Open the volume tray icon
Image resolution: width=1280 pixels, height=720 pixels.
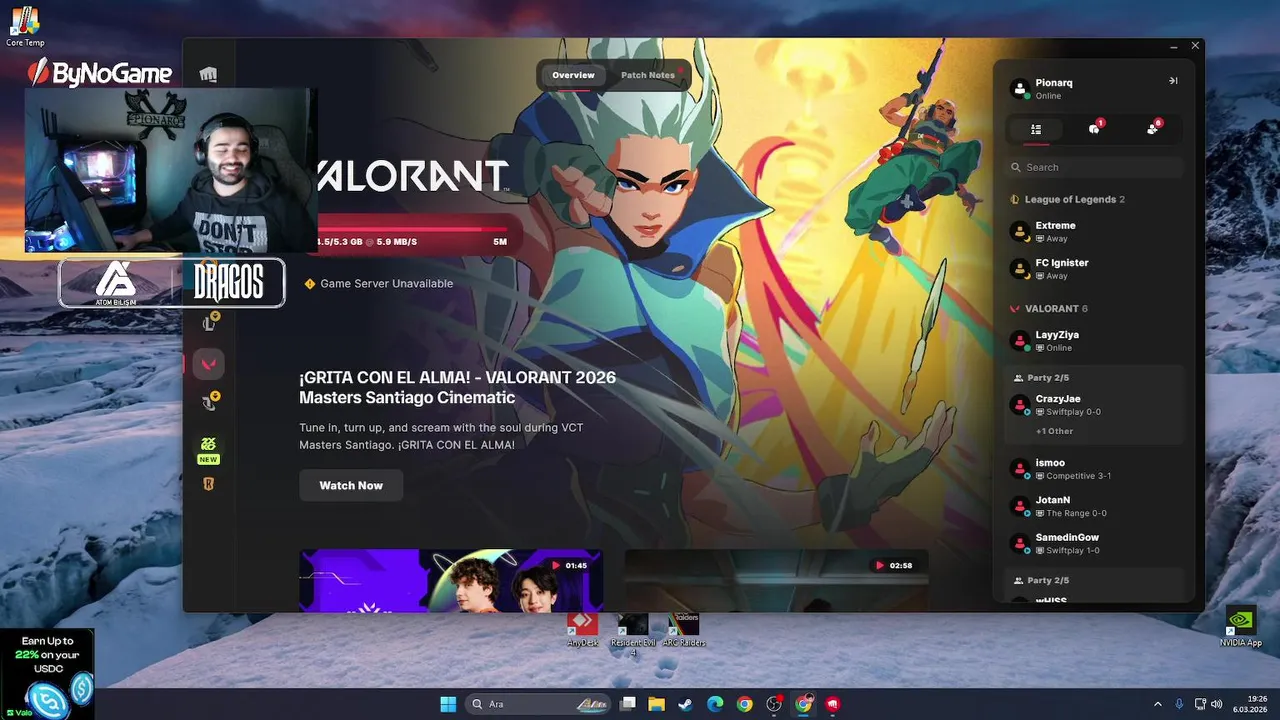[x=1217, y=704]
